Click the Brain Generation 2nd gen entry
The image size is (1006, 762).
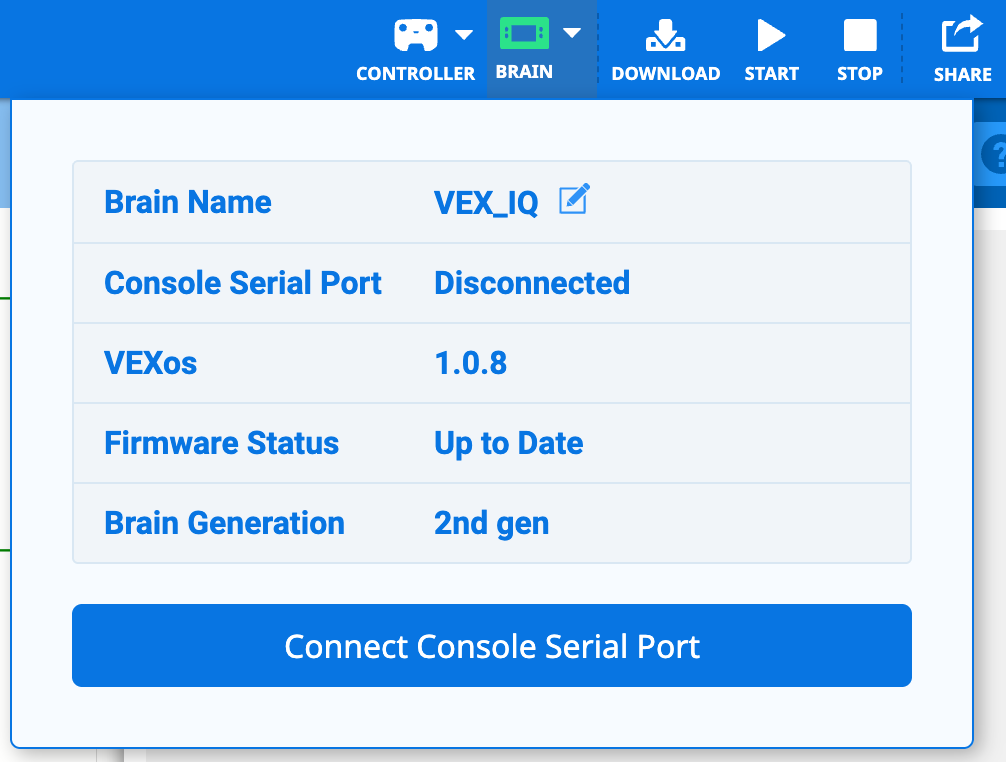point(491,523)
